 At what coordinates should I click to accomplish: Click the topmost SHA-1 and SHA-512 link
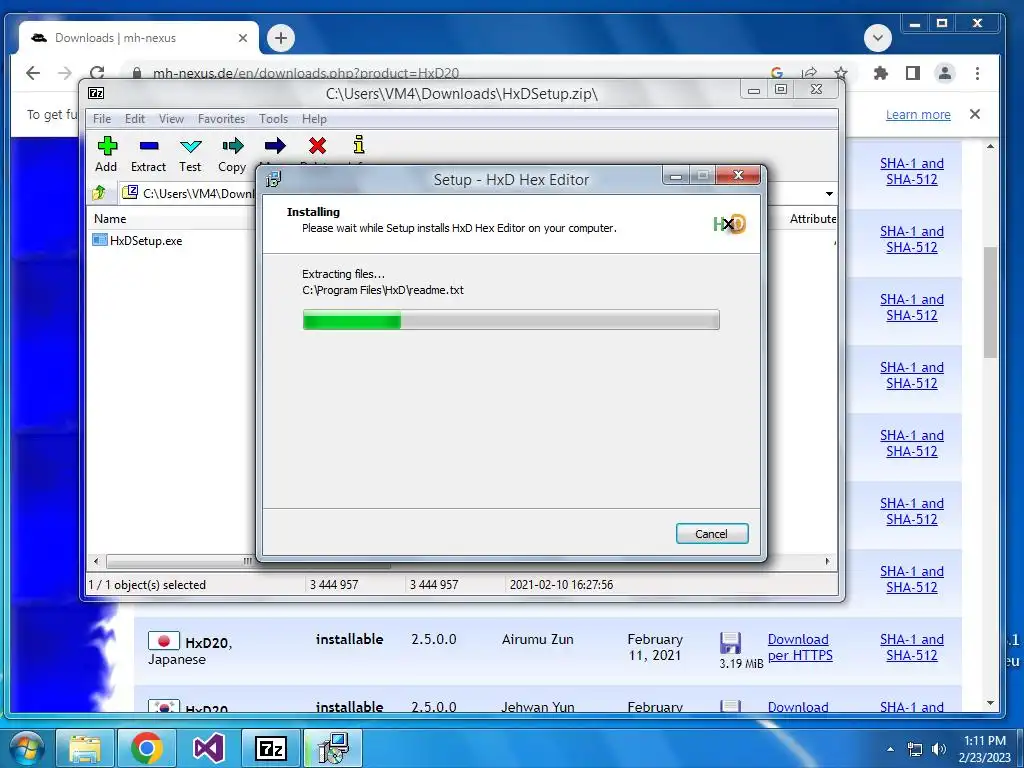pyautogui.click(x=912, y=171)
